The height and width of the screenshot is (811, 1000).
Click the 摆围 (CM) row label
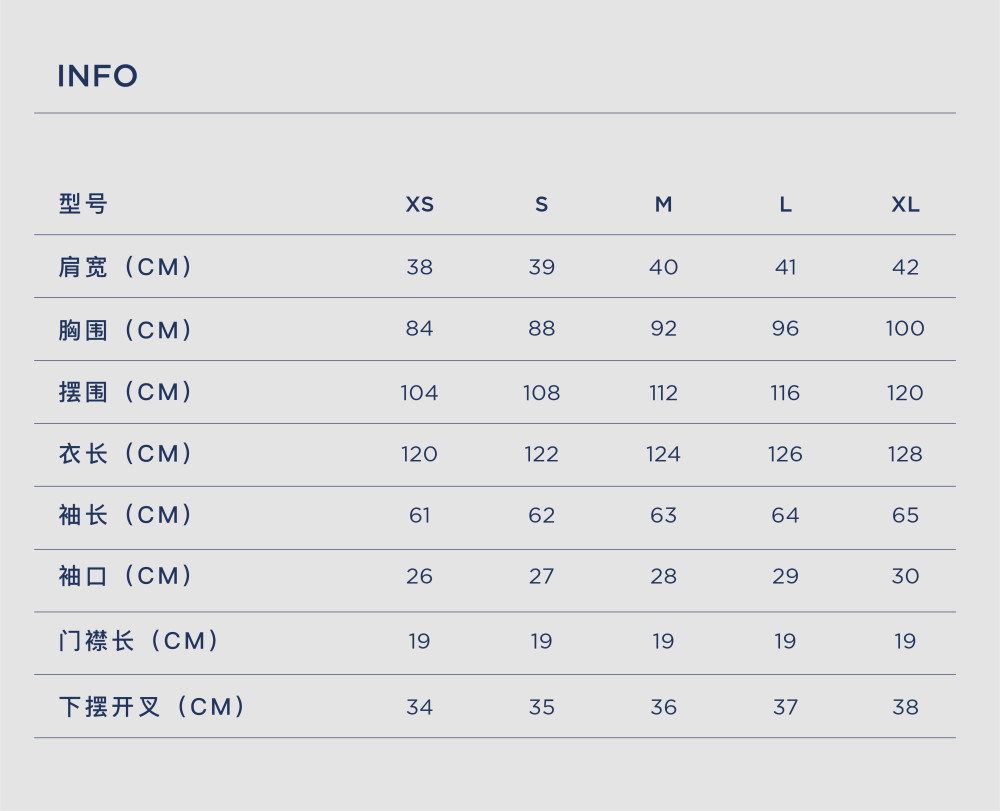125,391
